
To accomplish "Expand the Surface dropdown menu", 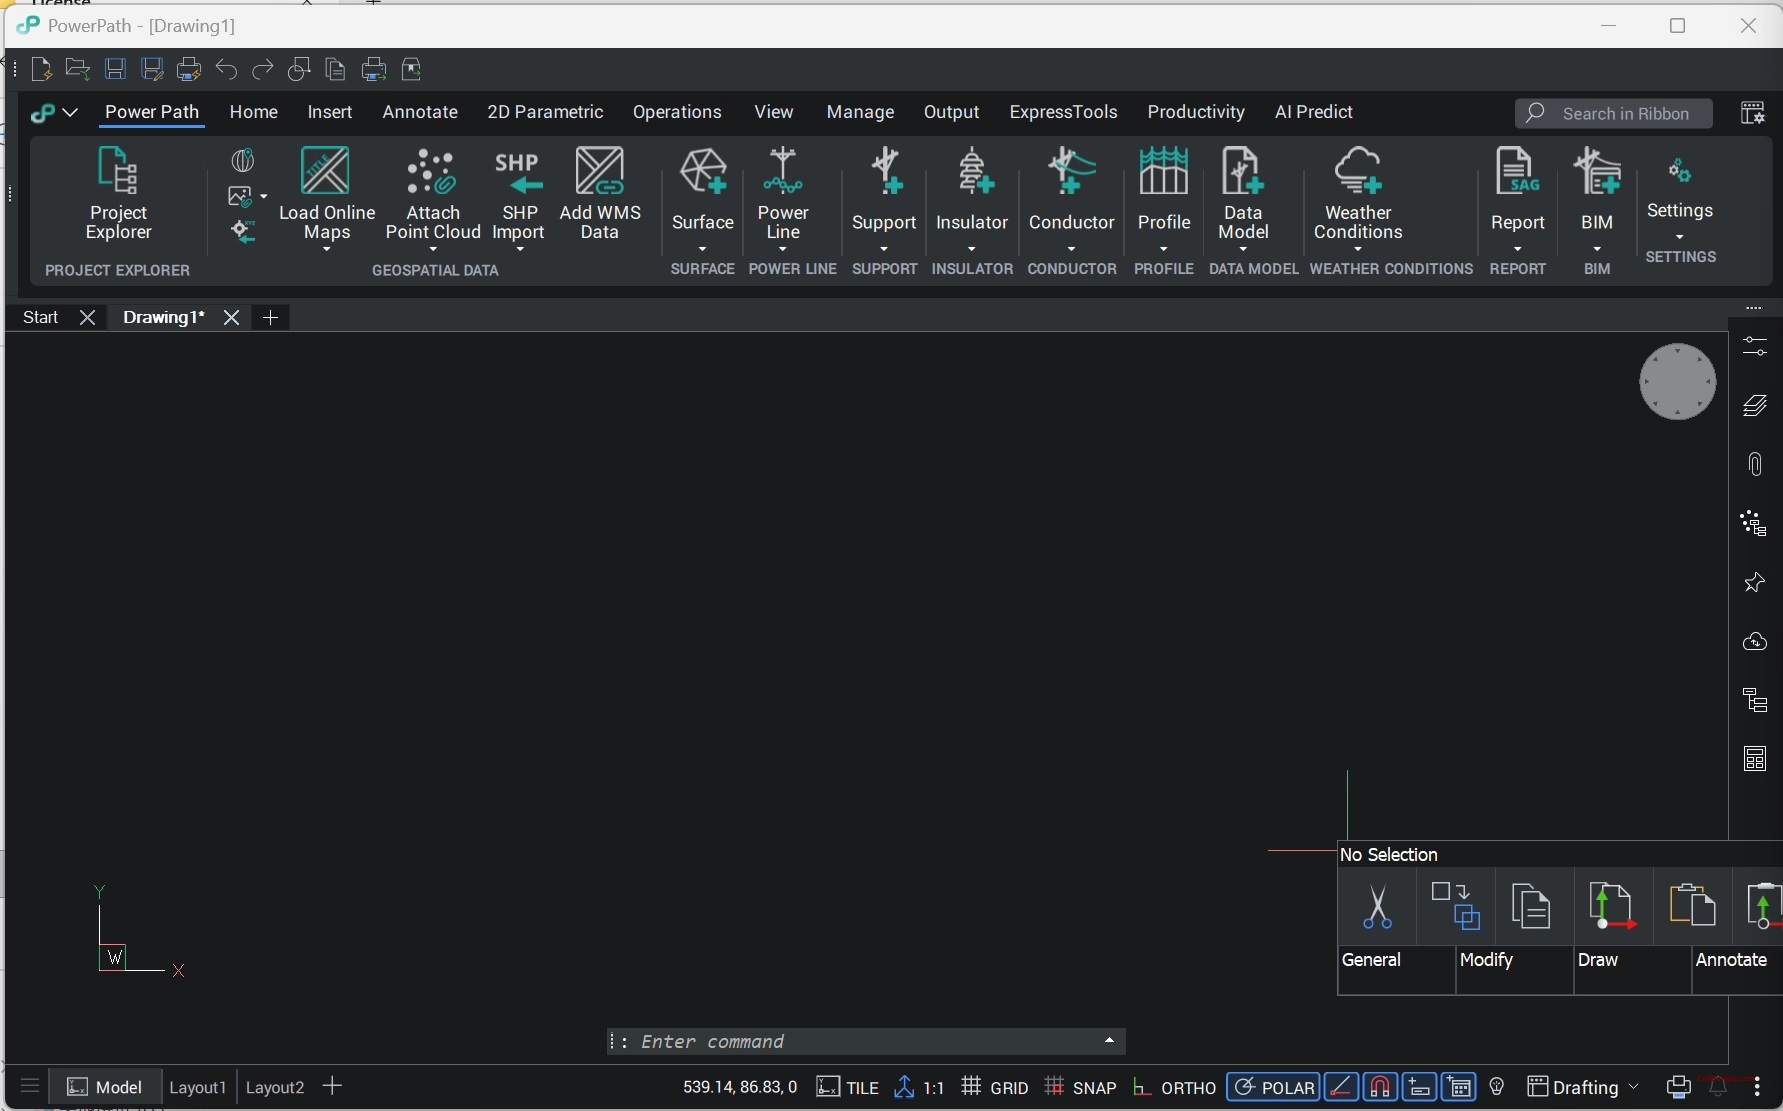I will coord(702,249).
